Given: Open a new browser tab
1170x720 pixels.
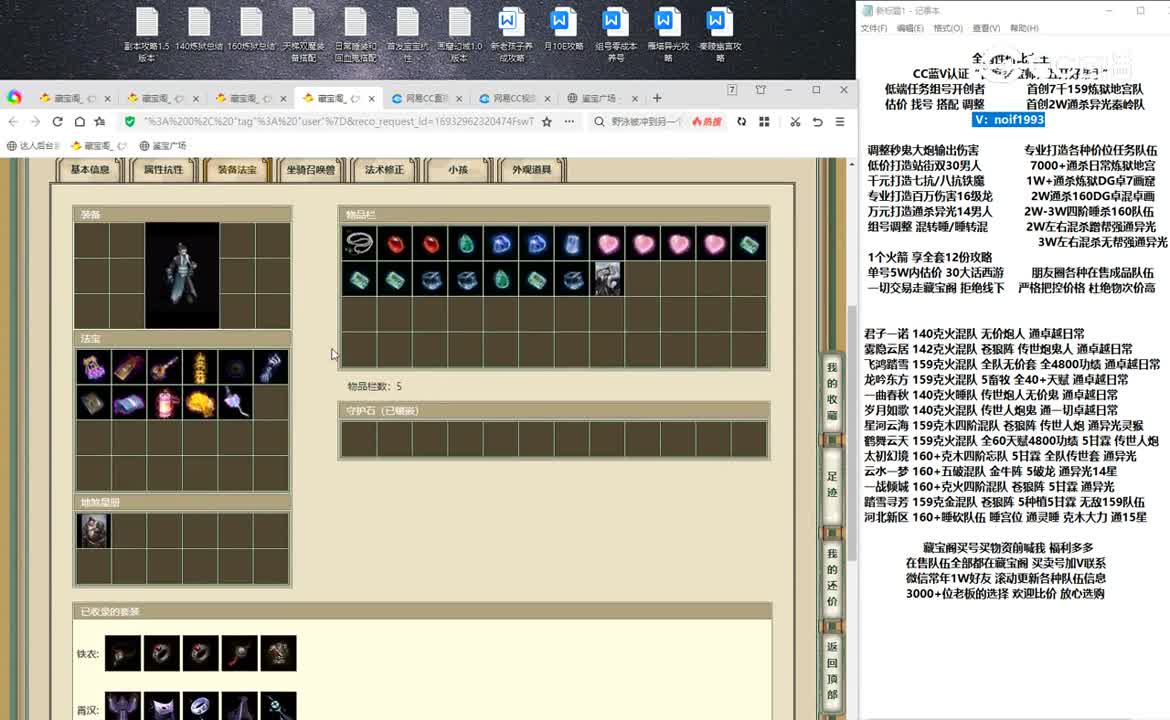Looking at the screenshot, I should pos(657,98).
